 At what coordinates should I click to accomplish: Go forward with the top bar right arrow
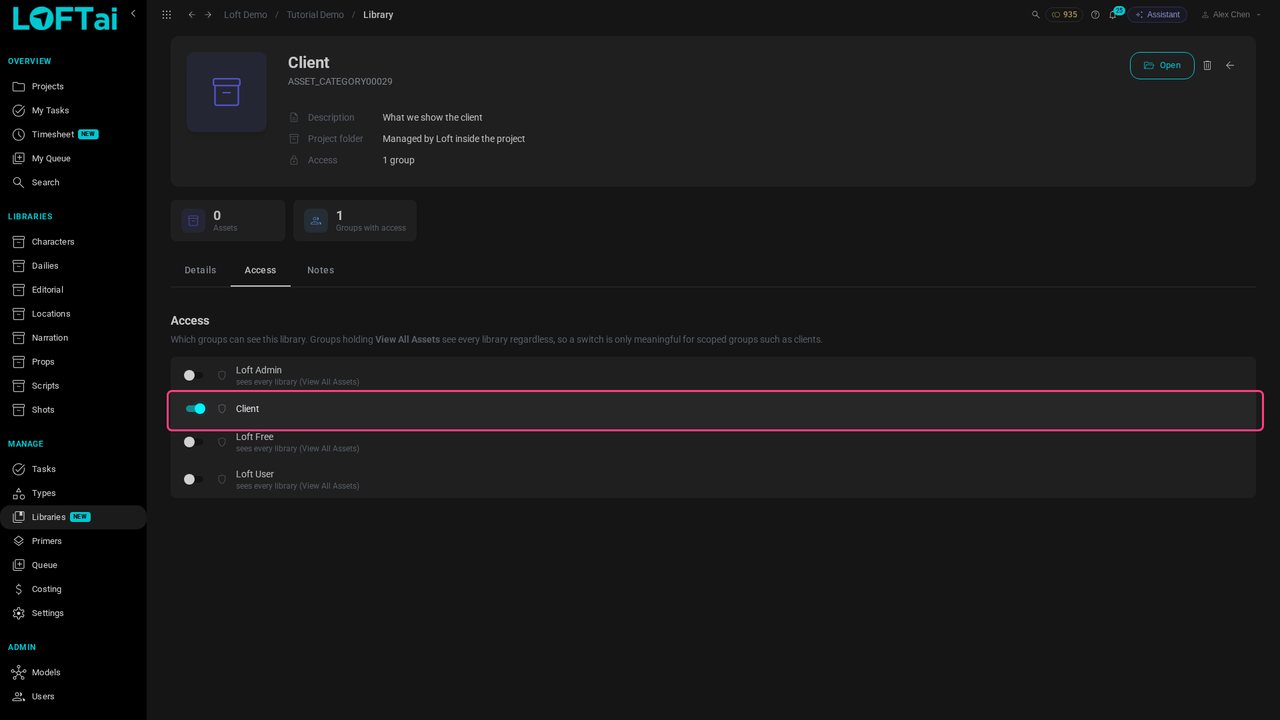point(208,15)
